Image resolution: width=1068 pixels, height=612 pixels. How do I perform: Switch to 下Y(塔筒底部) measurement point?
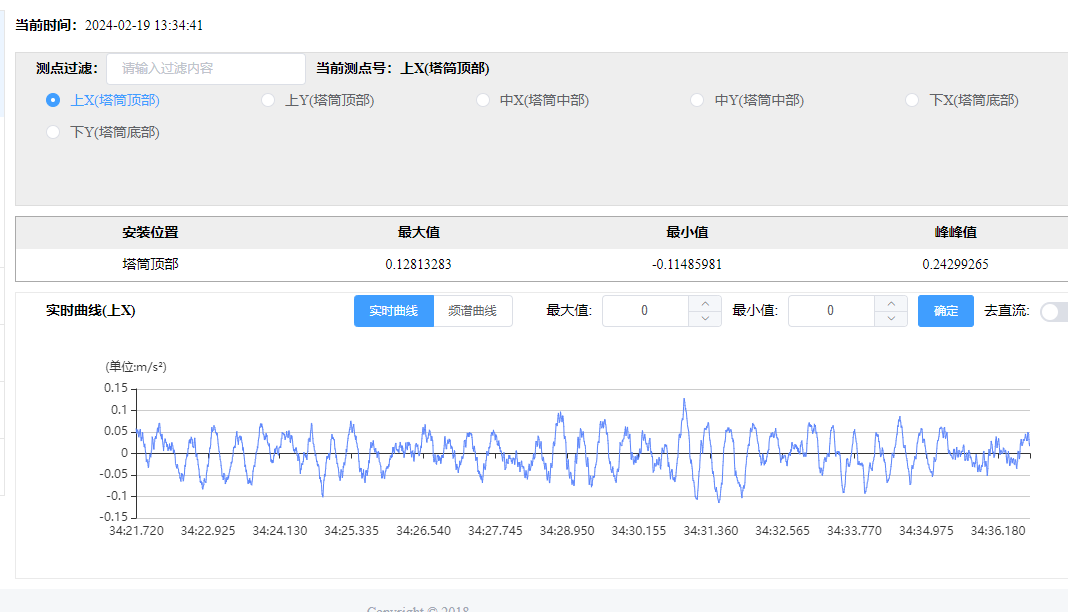53,132
